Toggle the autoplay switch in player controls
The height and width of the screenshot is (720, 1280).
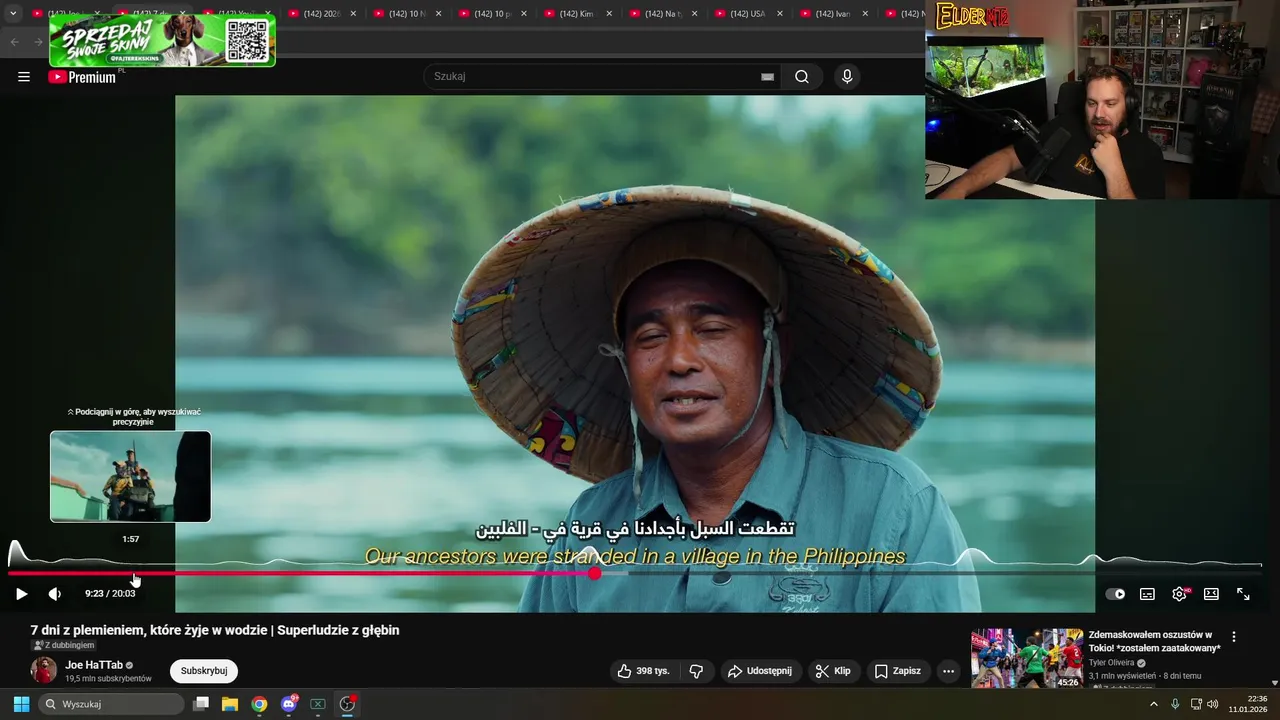click(x=1115, y=594)
